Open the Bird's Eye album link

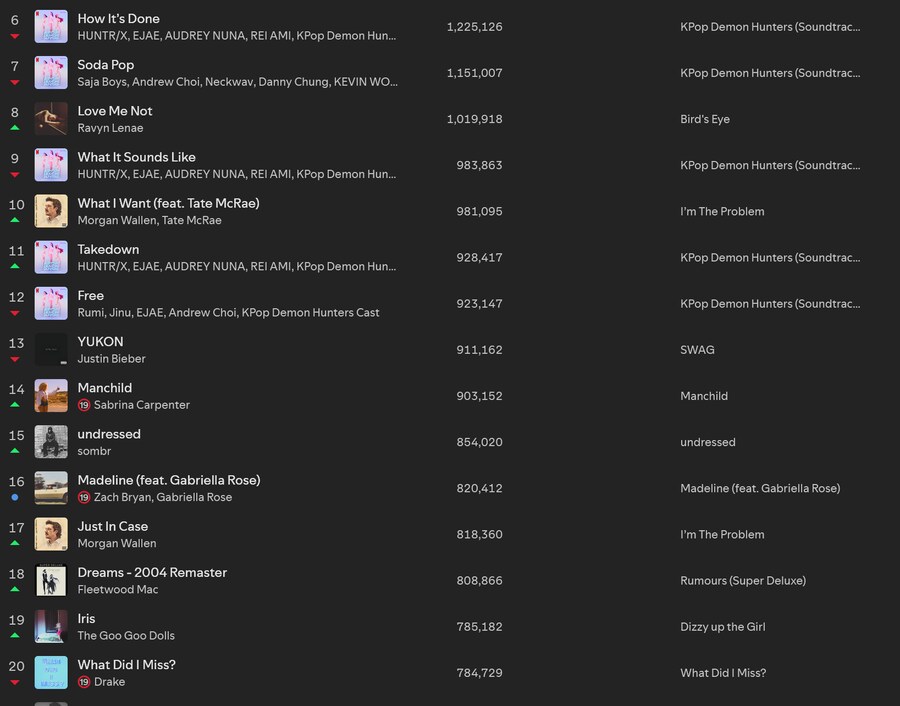(x=705, y=119)
